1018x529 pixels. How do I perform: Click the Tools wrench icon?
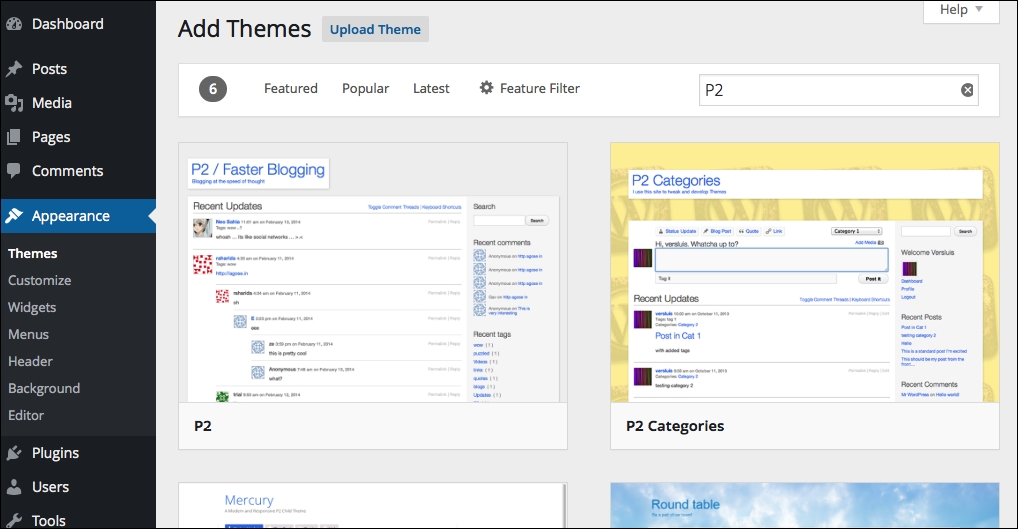point(14,521)
